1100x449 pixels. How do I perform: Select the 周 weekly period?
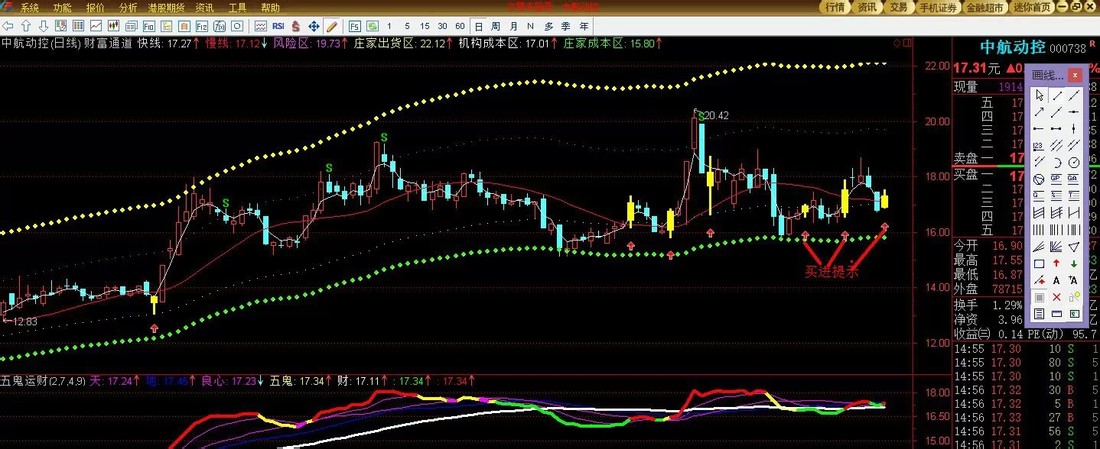coord(495,27)
